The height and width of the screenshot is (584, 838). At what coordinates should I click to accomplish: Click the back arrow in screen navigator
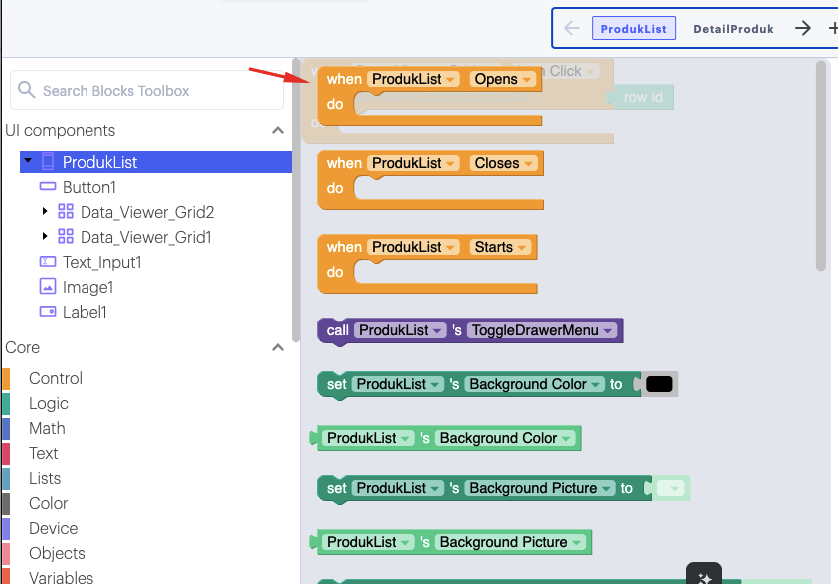tap(572, 28)
